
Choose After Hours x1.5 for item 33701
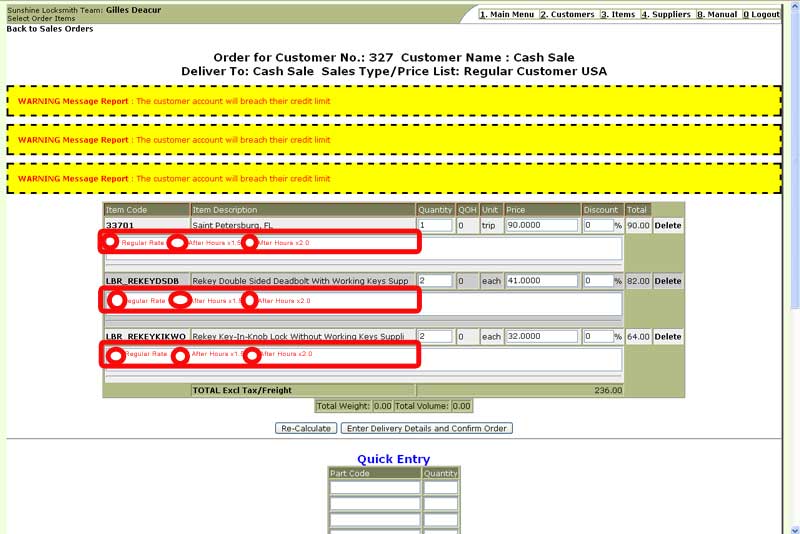177,242
